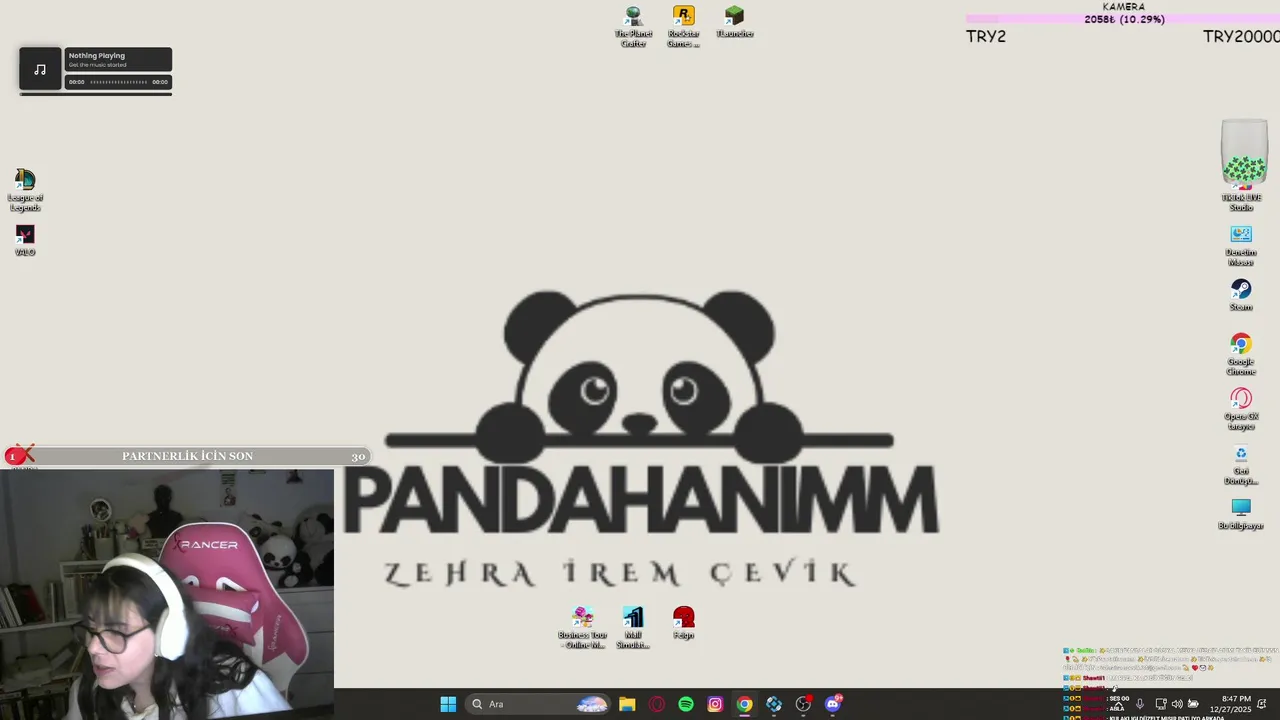Open The Planet Crafter desktop shortcut

tap(633, 27)
